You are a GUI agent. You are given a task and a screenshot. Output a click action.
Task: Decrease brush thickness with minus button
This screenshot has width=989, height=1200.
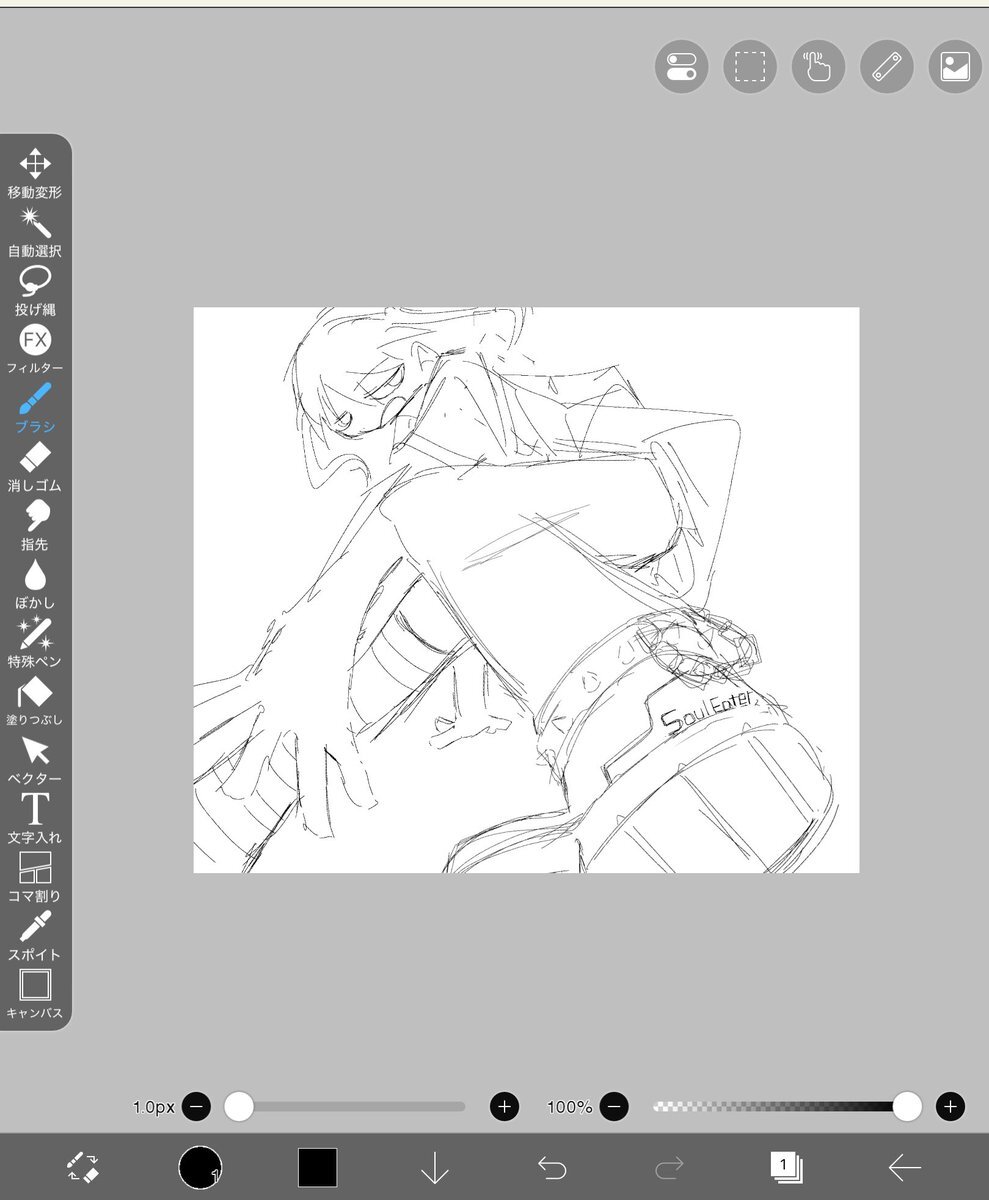(x=196, y=1106)
